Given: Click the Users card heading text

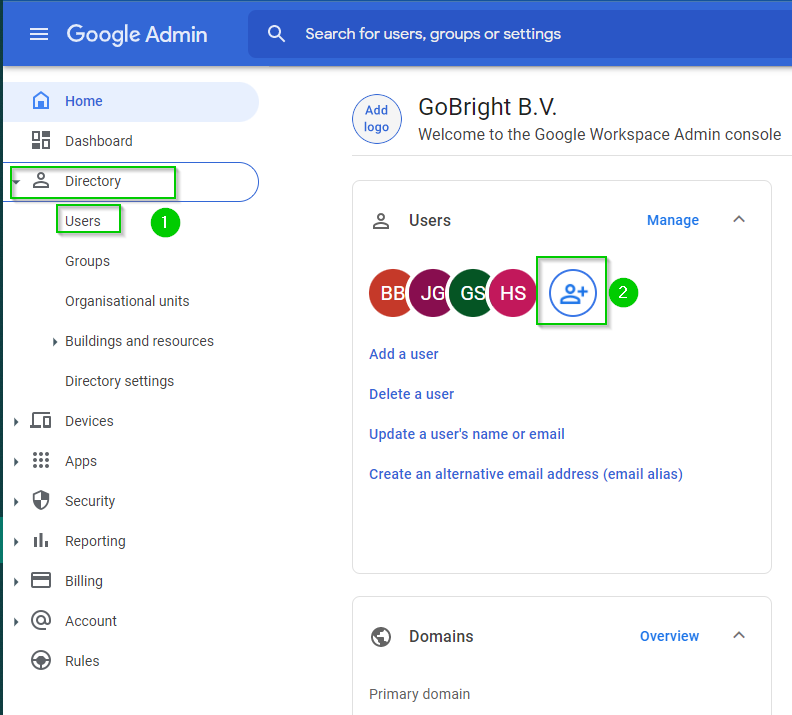Looking at the screenshot, I should 430,220.
